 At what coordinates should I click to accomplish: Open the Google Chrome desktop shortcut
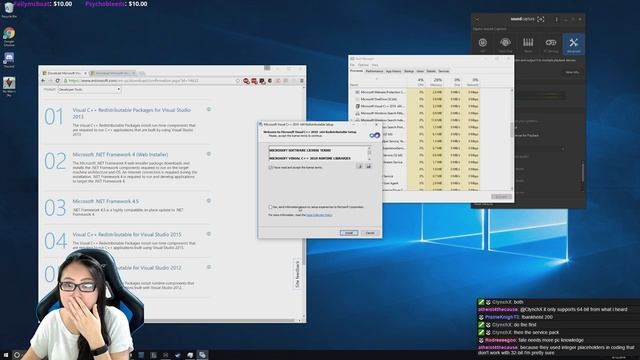[x=9, y=36]
